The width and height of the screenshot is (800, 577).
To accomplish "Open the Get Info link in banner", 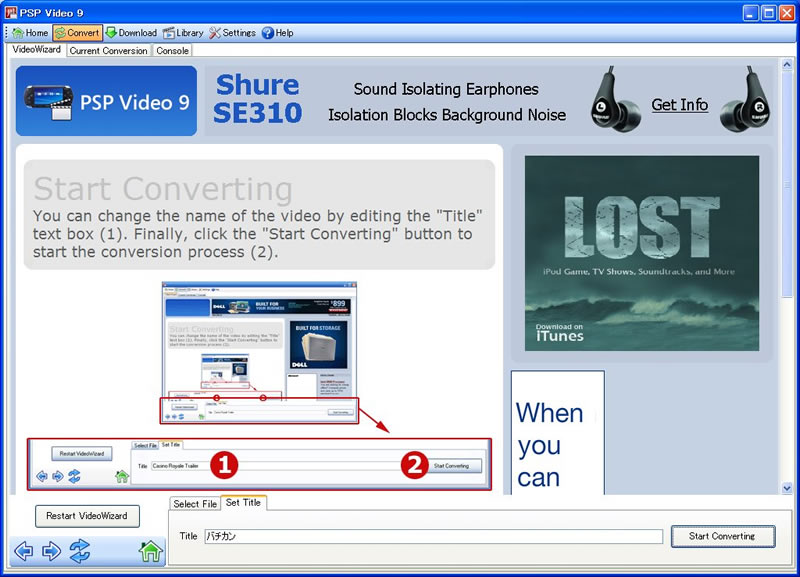I will pos(680,105).
